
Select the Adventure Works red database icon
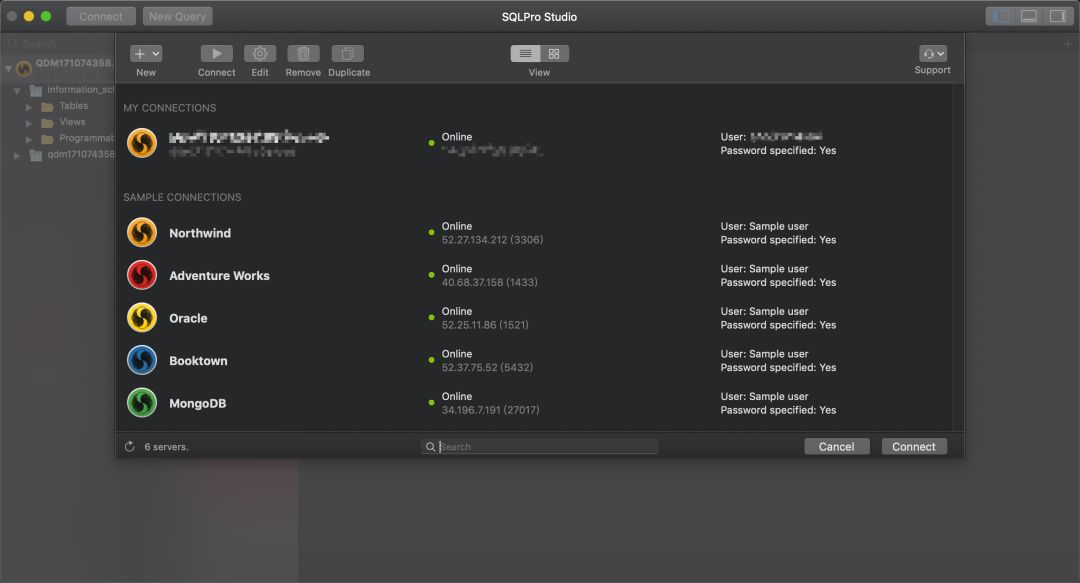pos(142,275)
